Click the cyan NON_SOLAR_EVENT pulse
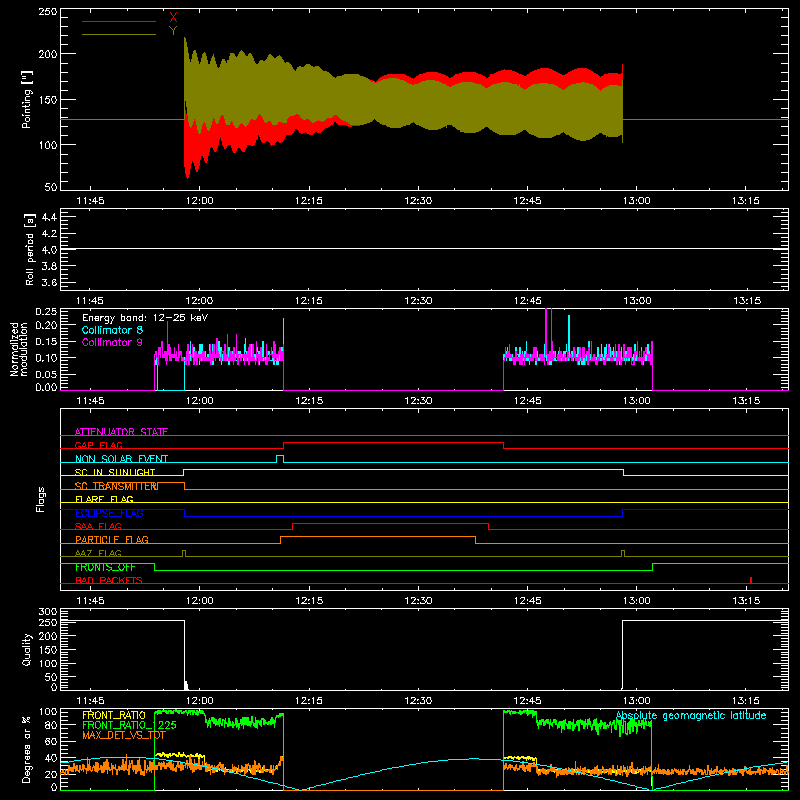 [x=280, y=459]
